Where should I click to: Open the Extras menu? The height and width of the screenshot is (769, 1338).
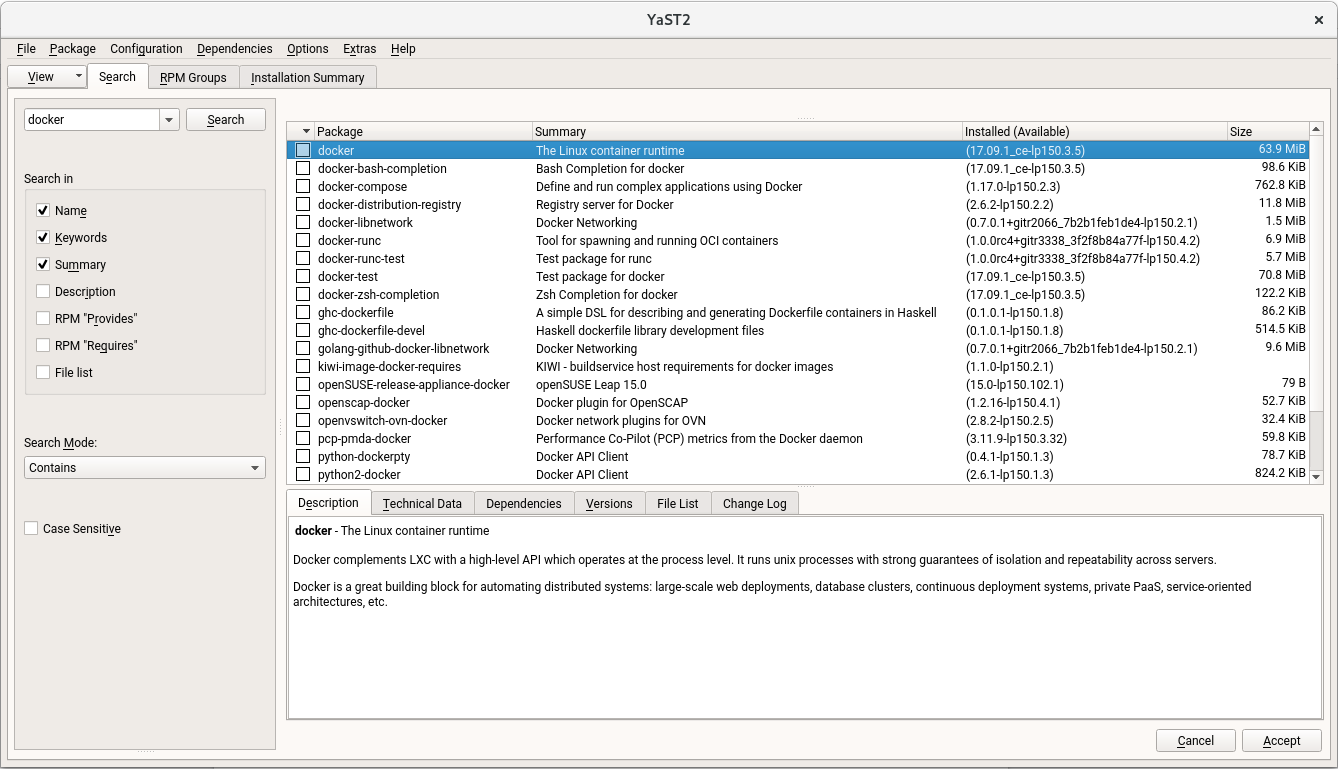pyautogui.click(x=360, y=48)
